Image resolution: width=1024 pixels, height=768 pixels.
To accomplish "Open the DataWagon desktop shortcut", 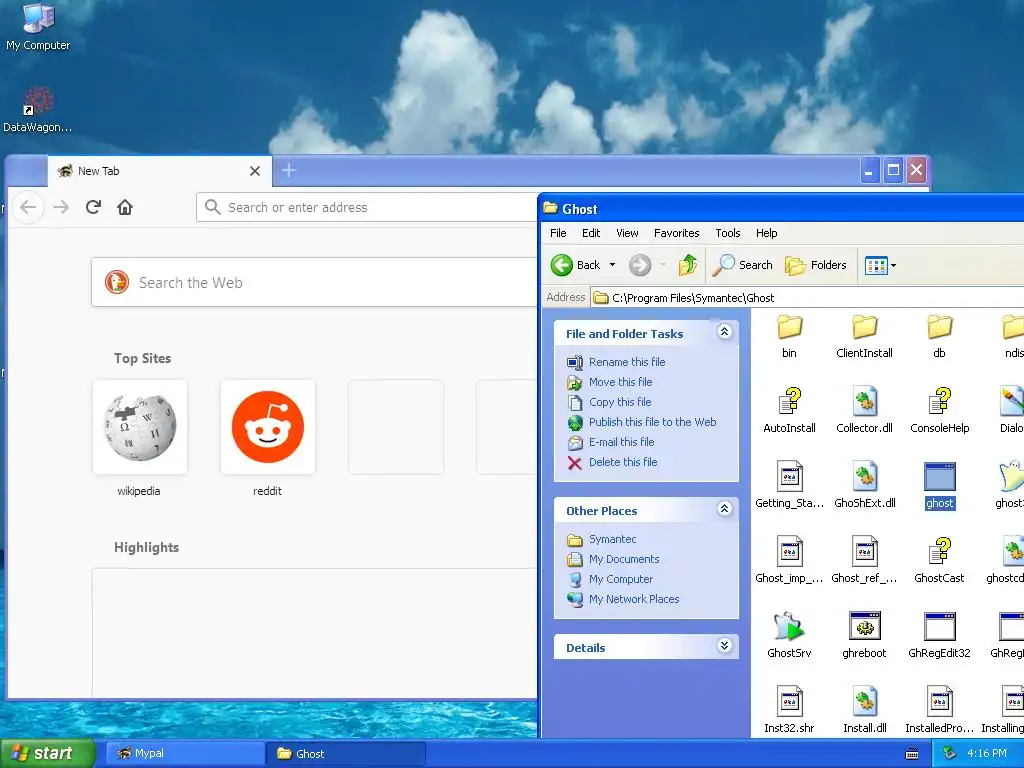I will 38,110.
